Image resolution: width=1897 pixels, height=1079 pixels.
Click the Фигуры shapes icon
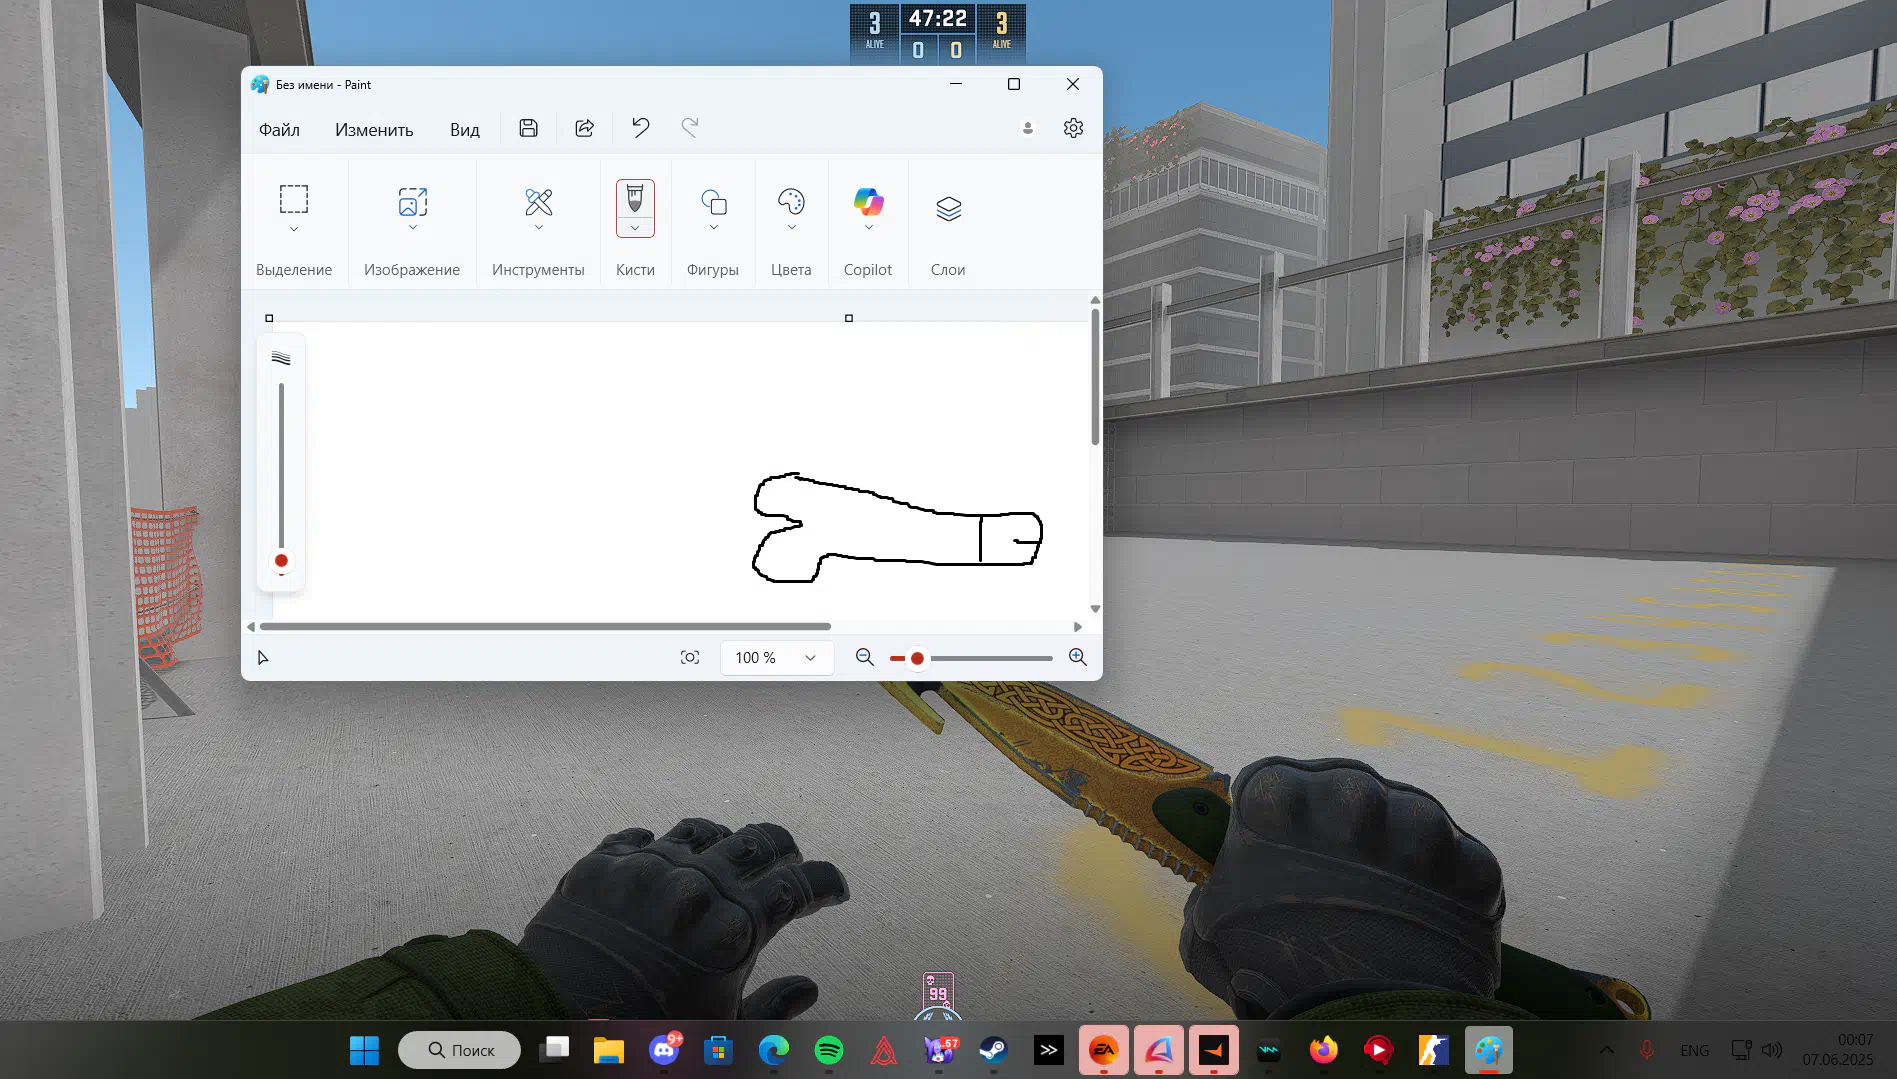click(x=714, y=202)
